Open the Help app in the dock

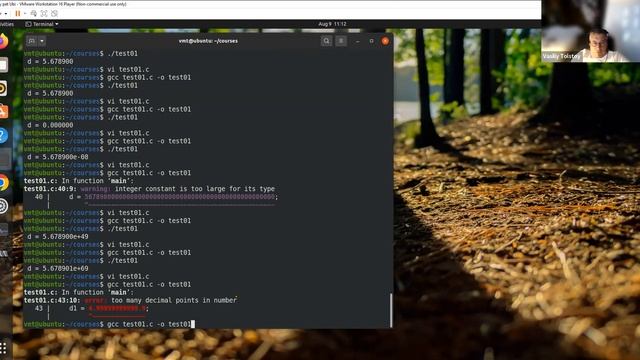pos(3,135)
